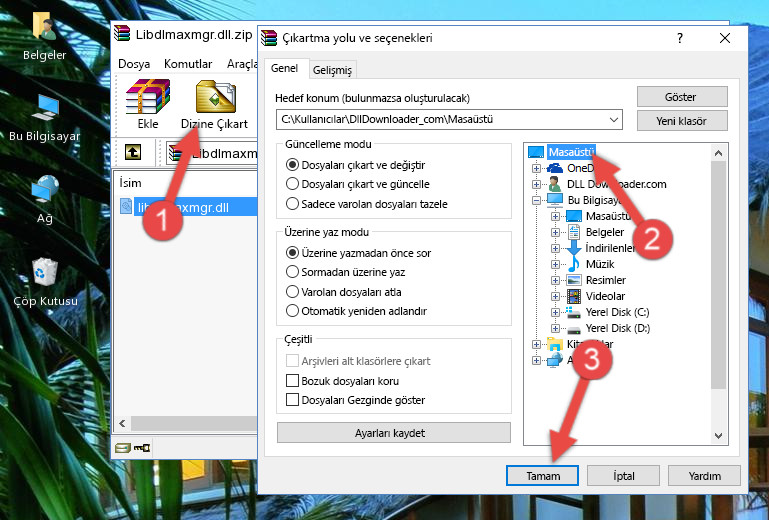This screenshot has width=769, height=520.
Task: Open the Komutlar menu in WinRAR
Action: click(188, 64)
